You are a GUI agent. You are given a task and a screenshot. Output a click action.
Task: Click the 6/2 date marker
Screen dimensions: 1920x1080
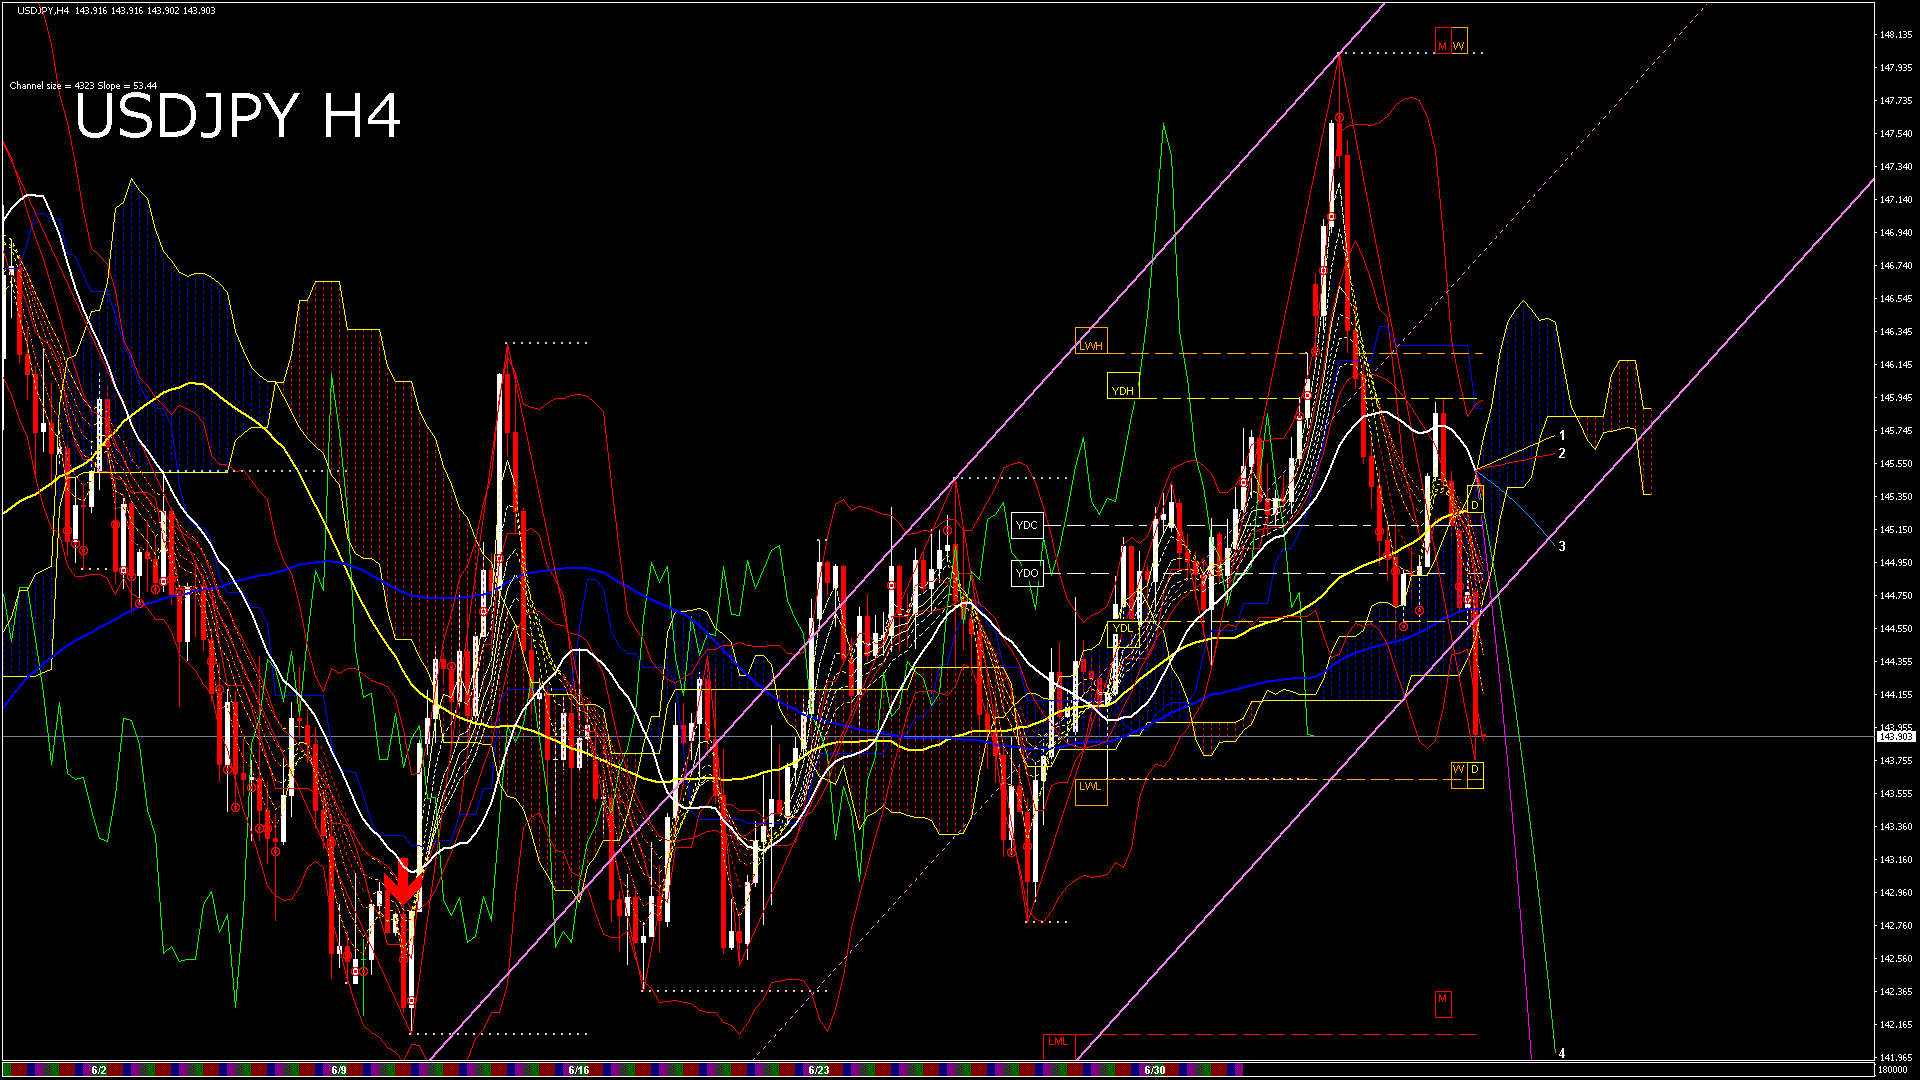[x=99, y=1070]
